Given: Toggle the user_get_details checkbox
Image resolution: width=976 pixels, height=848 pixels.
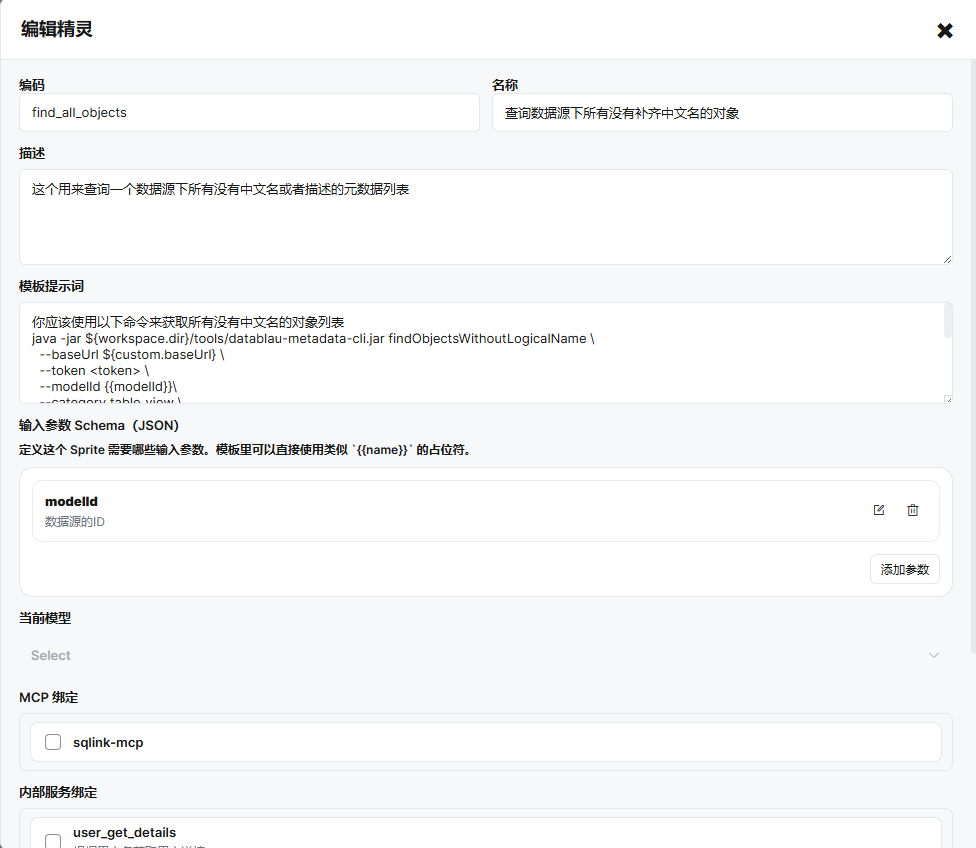Looking at the screenshot, I should 53,842.
